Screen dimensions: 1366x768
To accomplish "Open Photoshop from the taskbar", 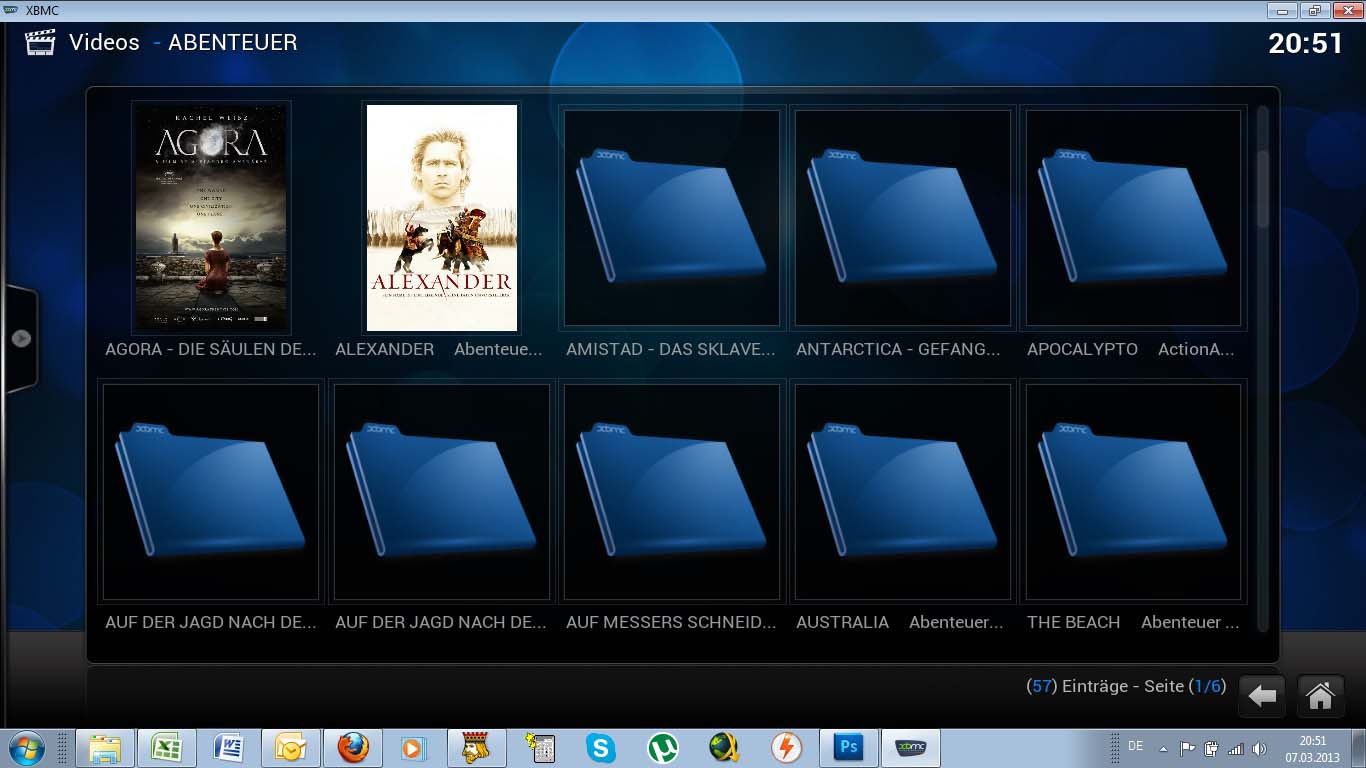I will pos(848,748).
